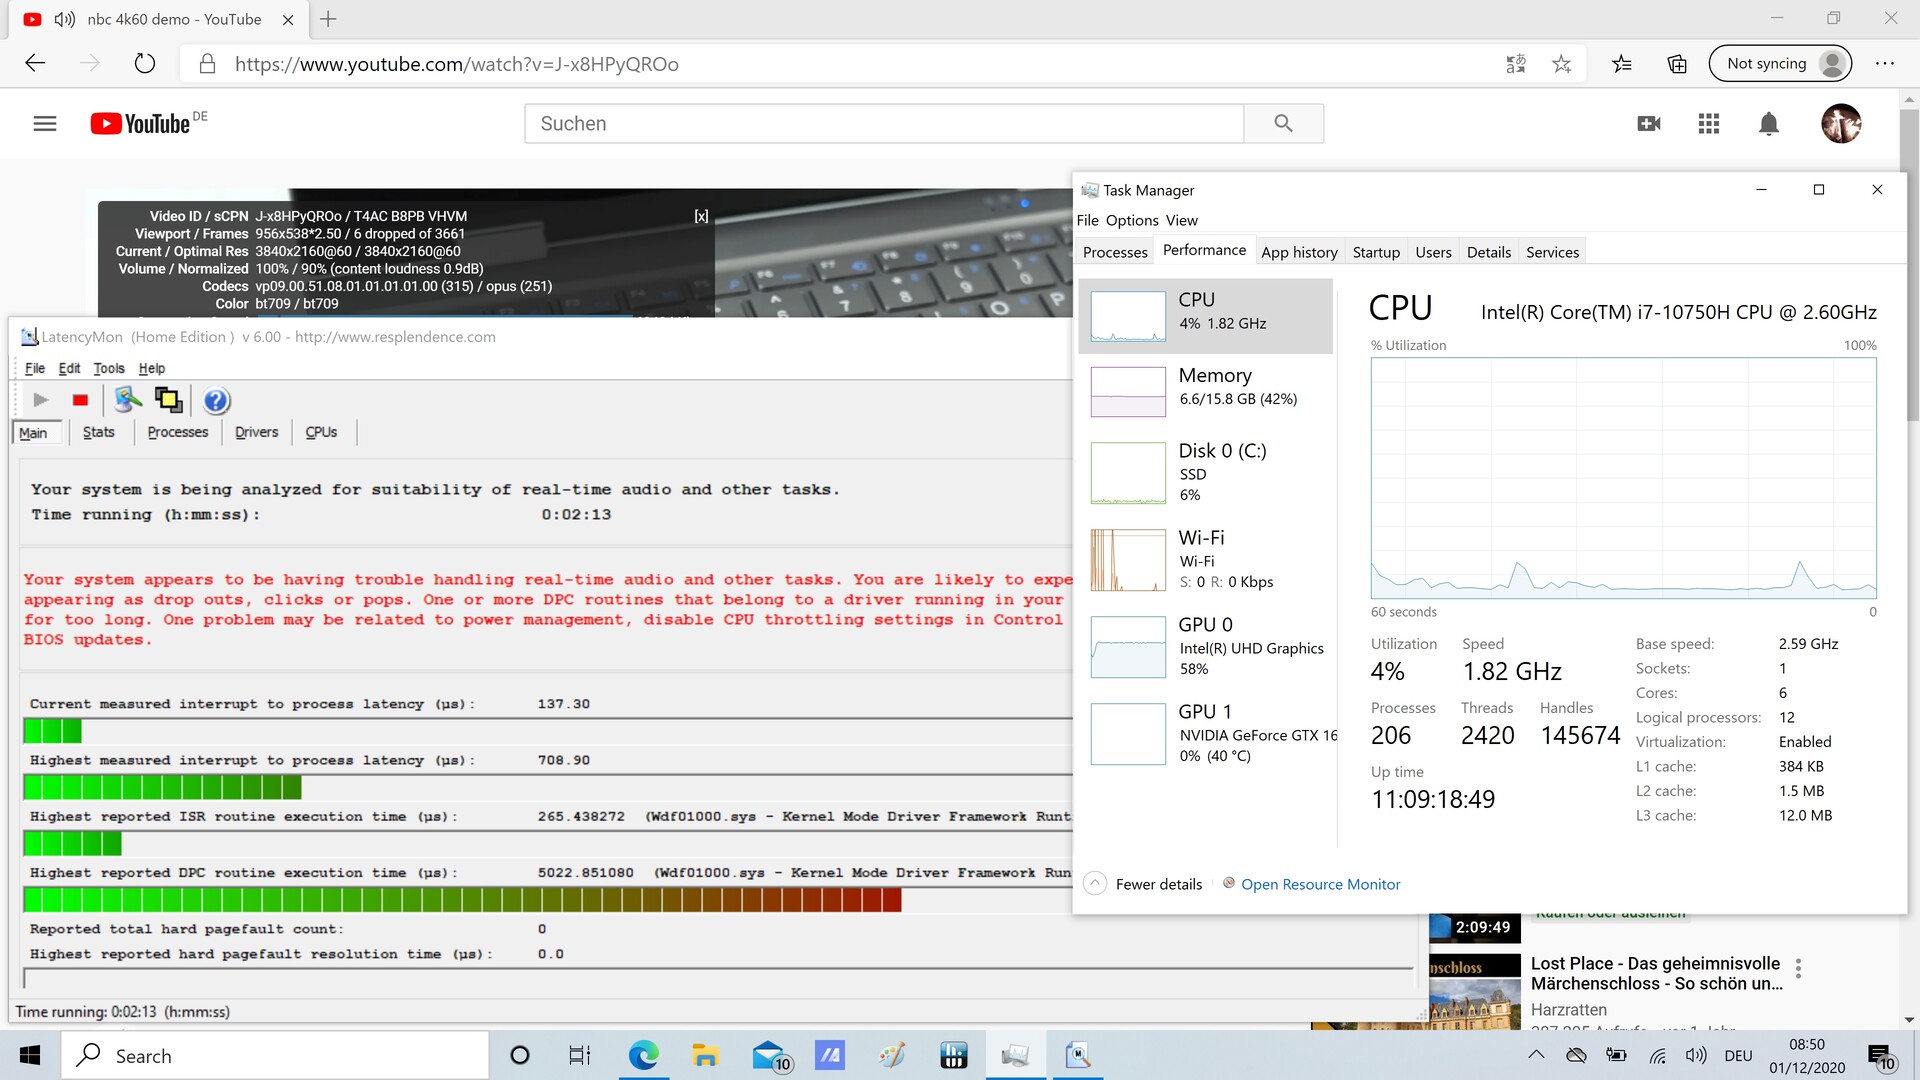Image resolution: width=1920 pixels, height=1080 pixels.
Task: Show hidden system tray icons chevron
Action: pos(1536,1055)
